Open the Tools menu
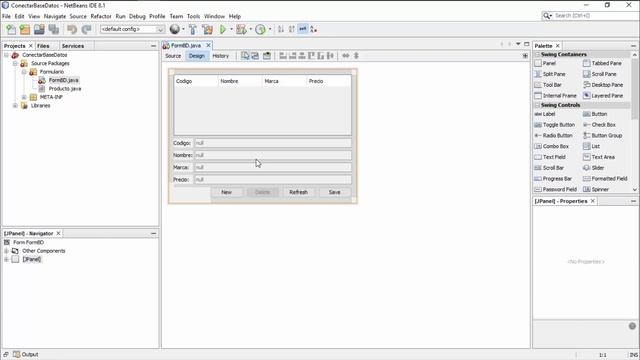Image resolution: width=640 pixels, height=360 pixels. [193, 16]
